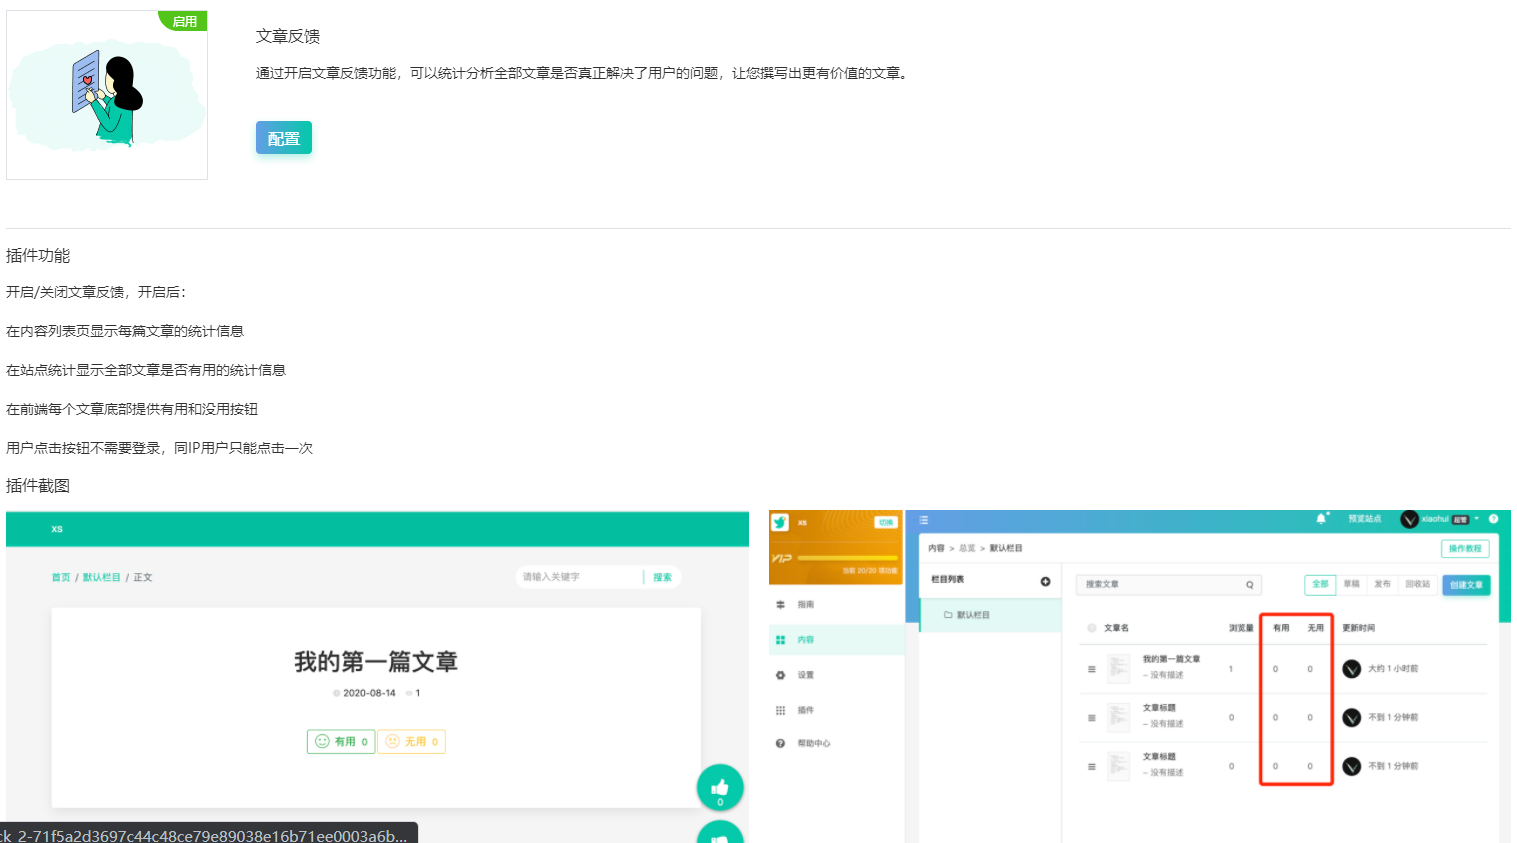Switch to the 回收站 filter tab
Image resolution: width=1517 pixels, height=843 pixels.
pyautogui.click(x=1417, y=584)
